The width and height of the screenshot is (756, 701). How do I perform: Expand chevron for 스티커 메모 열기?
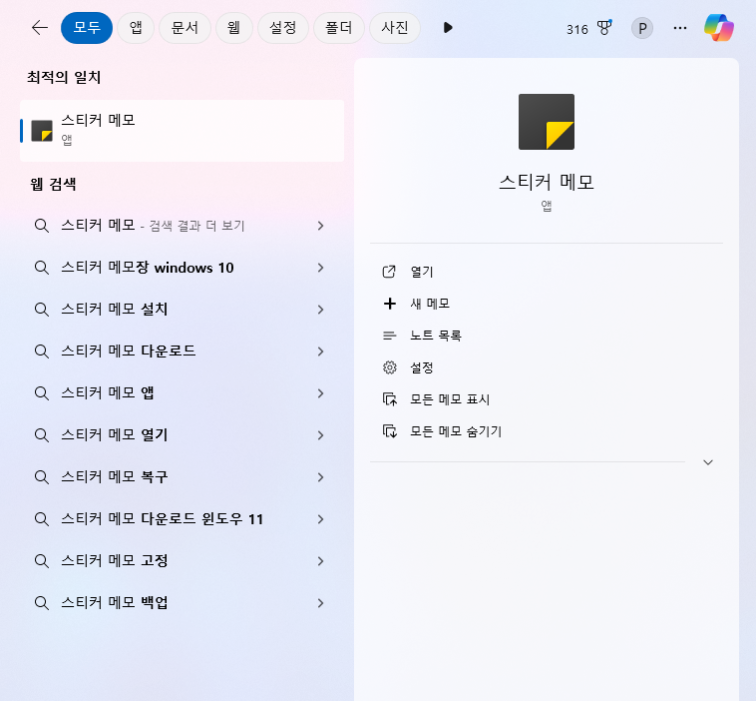(x=321, y=435)
